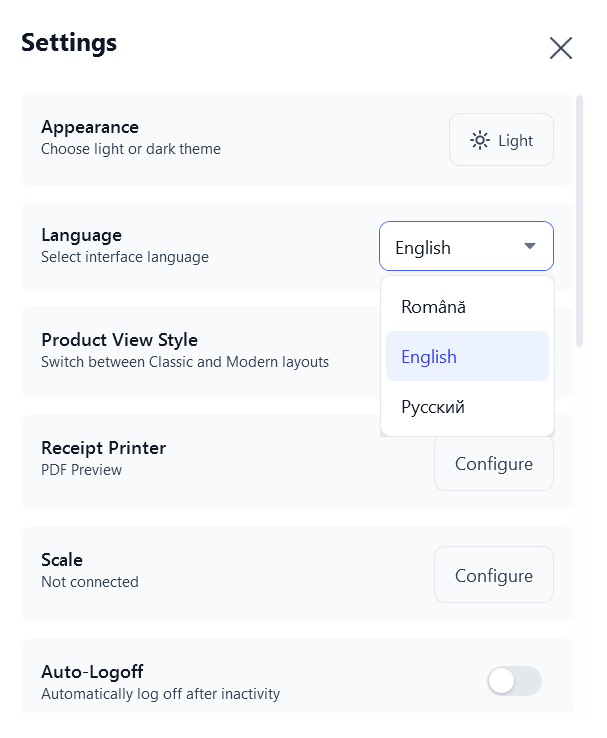The image size is (607, 738).
Task: Click the Product View Style label
Action: (x=119, y=340)
